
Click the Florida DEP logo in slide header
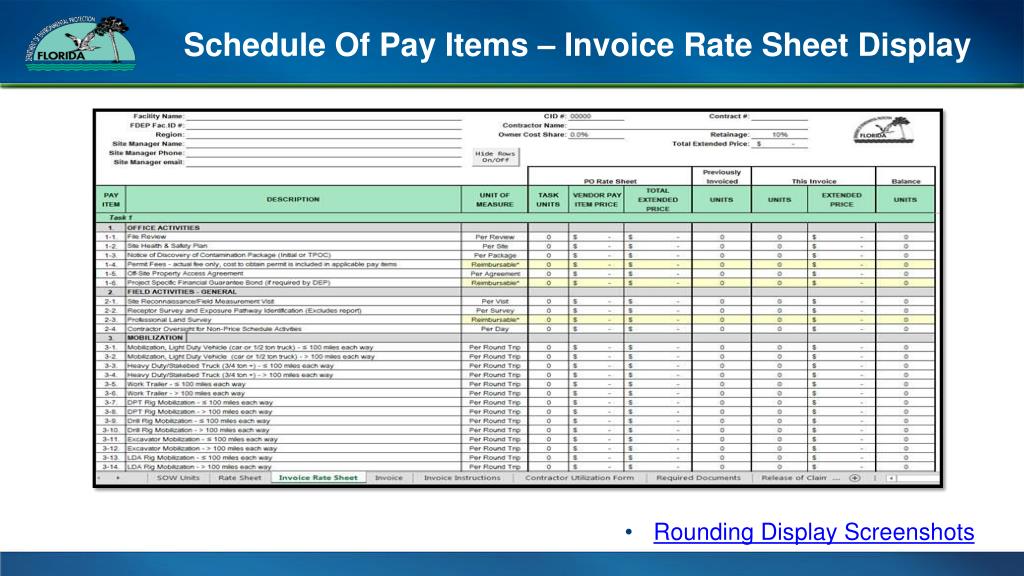(80, 43)
